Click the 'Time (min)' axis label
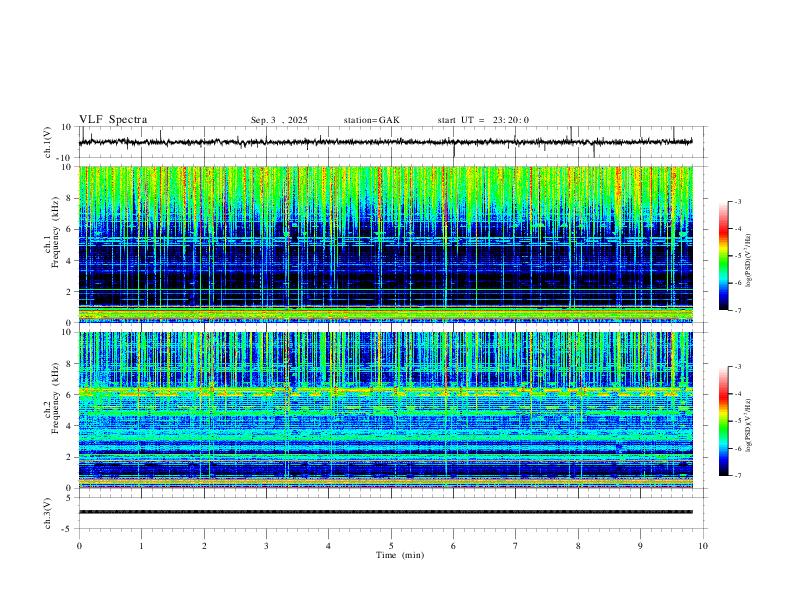Image resolution: width=792 pixels, height=612 pixels. click(400, 555)
